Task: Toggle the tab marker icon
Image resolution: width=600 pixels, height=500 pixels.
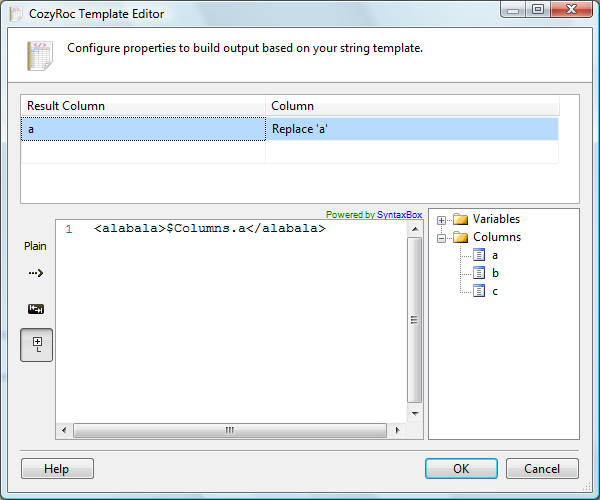Action: pos(36,309)
